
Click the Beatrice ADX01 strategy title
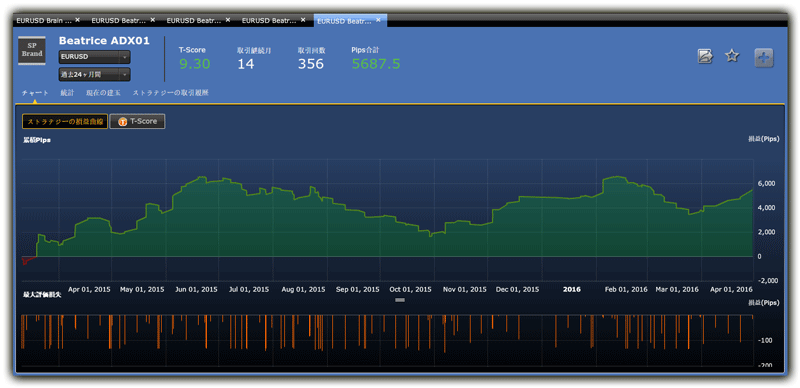104,41
